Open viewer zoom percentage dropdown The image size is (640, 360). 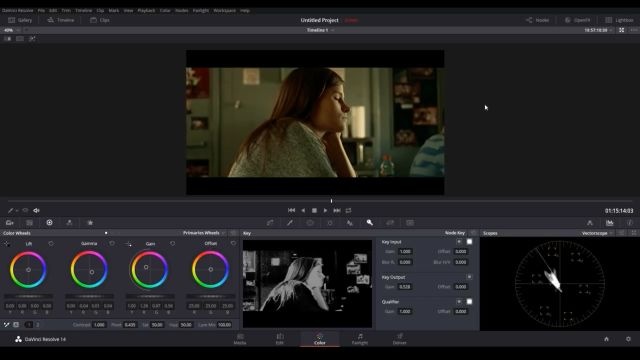click(x=11, y=30)
